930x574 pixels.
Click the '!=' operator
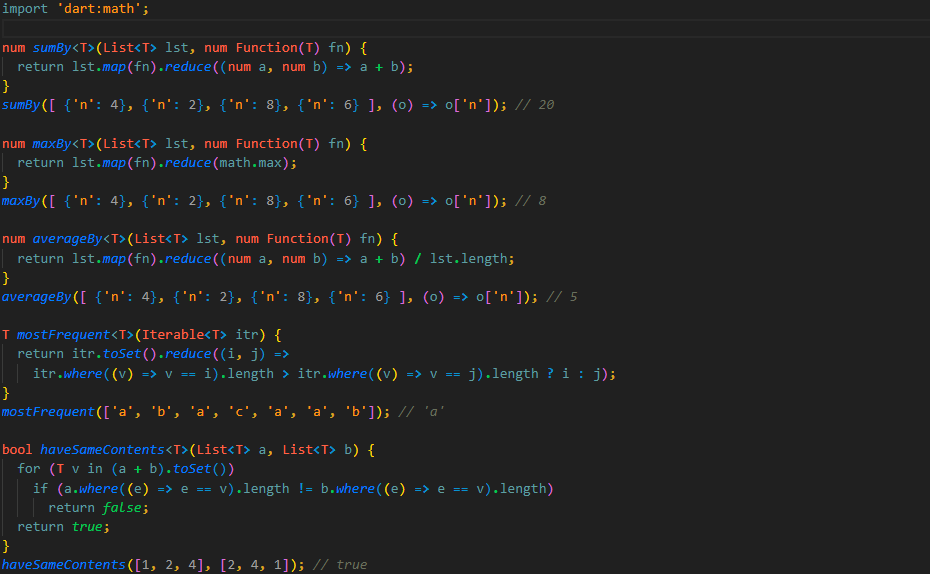coord(305,489)
